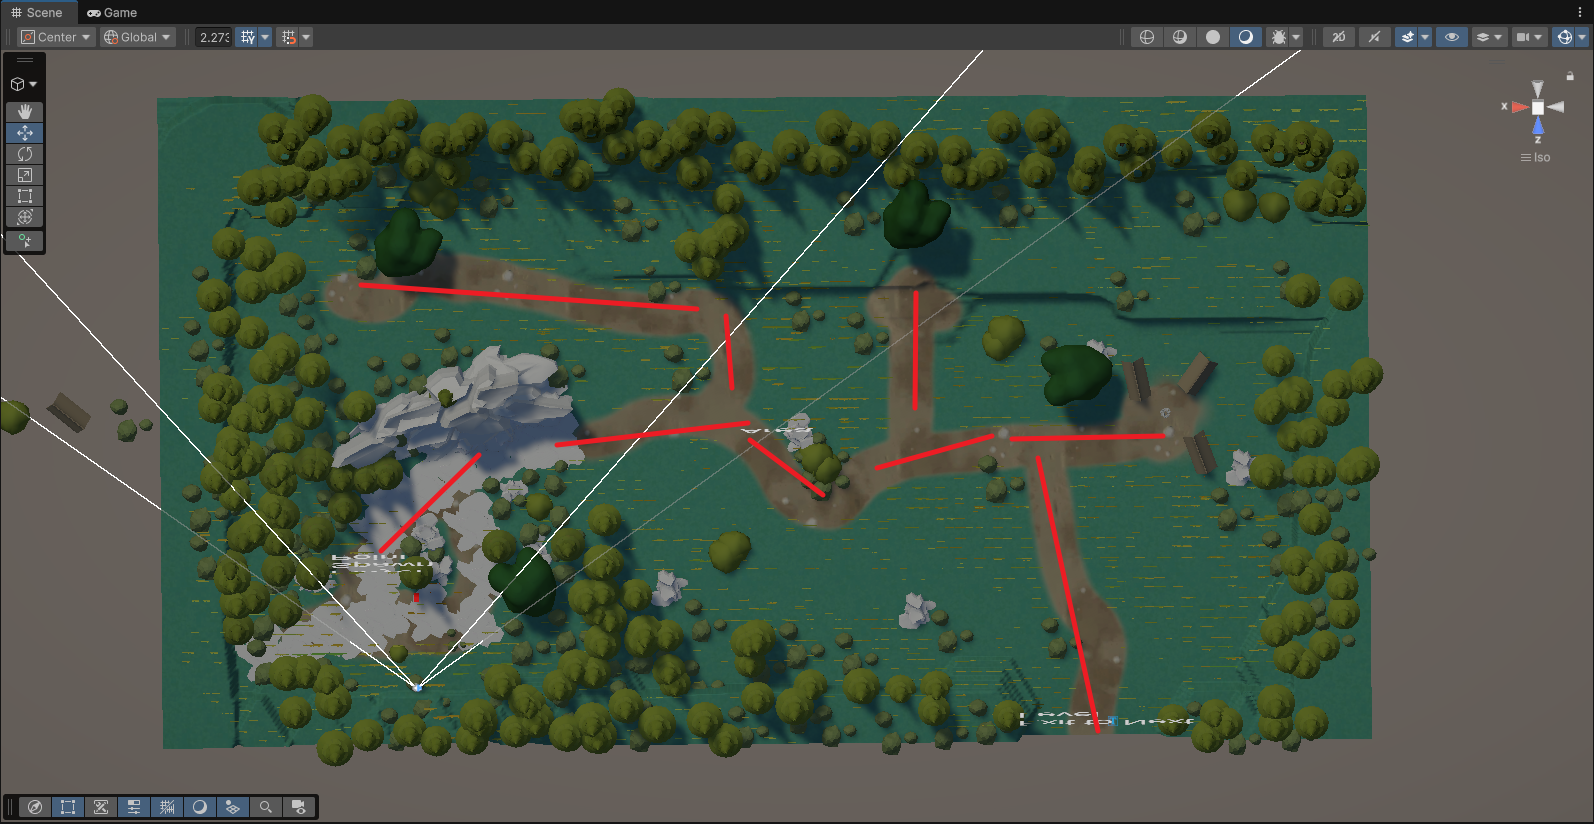The image size is (1594, 824).
Task: Toggle gizmos visibility in scene
Action: click(1565, 37)
